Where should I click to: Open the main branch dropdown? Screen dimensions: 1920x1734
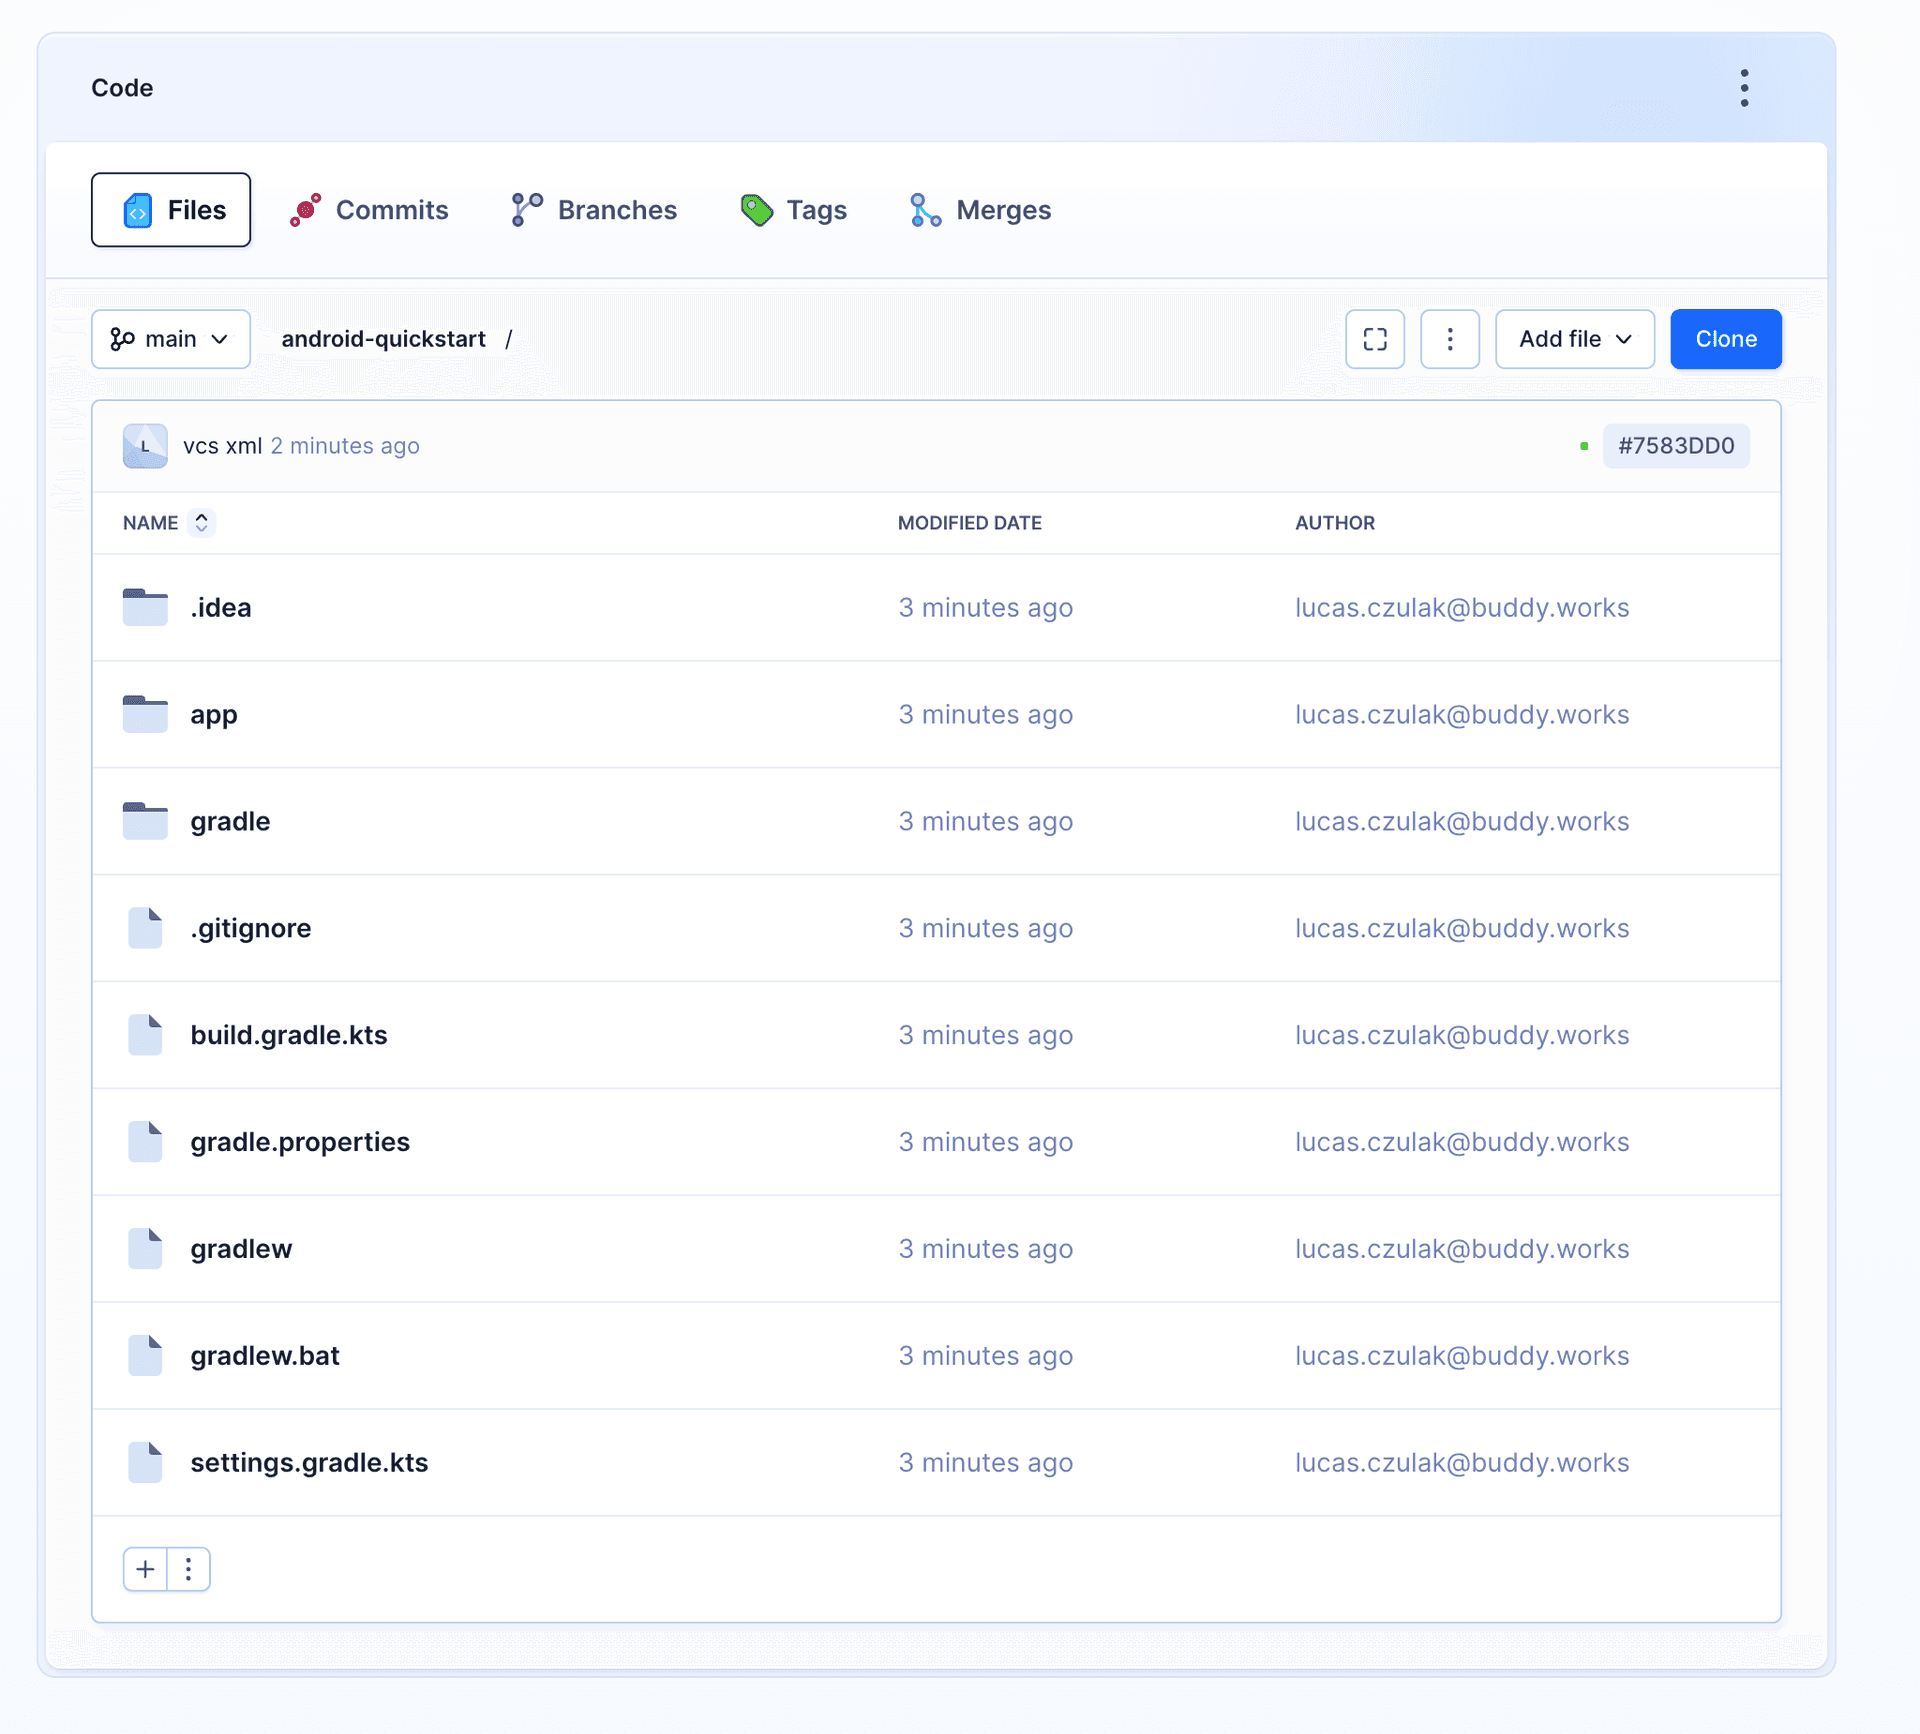click(170, 339)
